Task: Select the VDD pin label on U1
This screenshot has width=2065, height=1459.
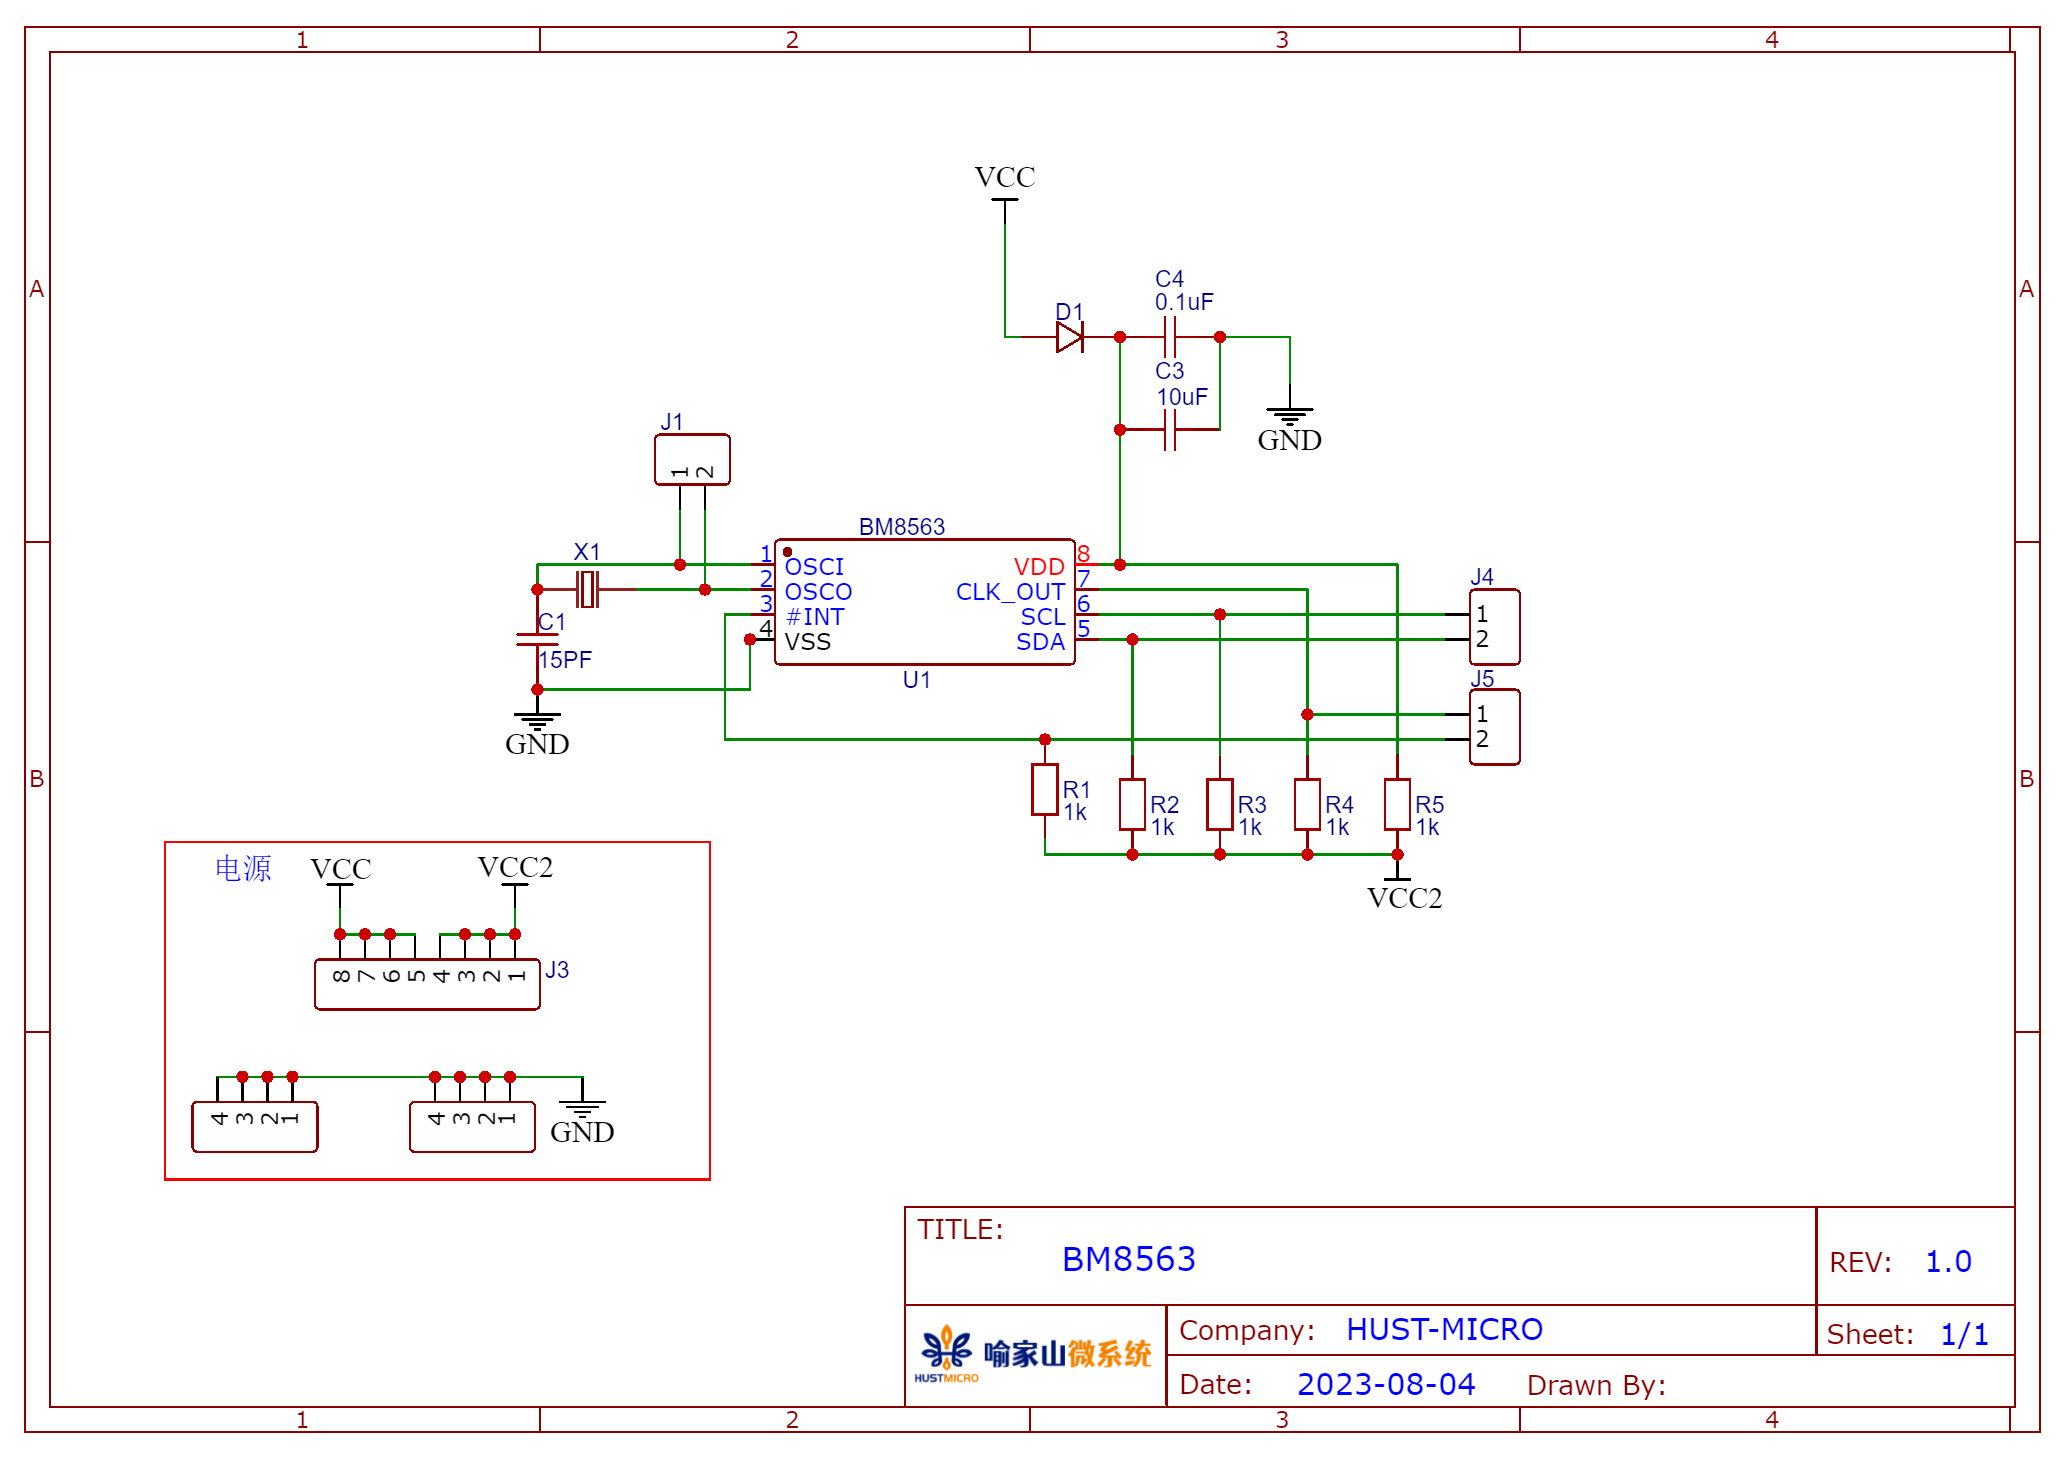Action: (1039, 567)
